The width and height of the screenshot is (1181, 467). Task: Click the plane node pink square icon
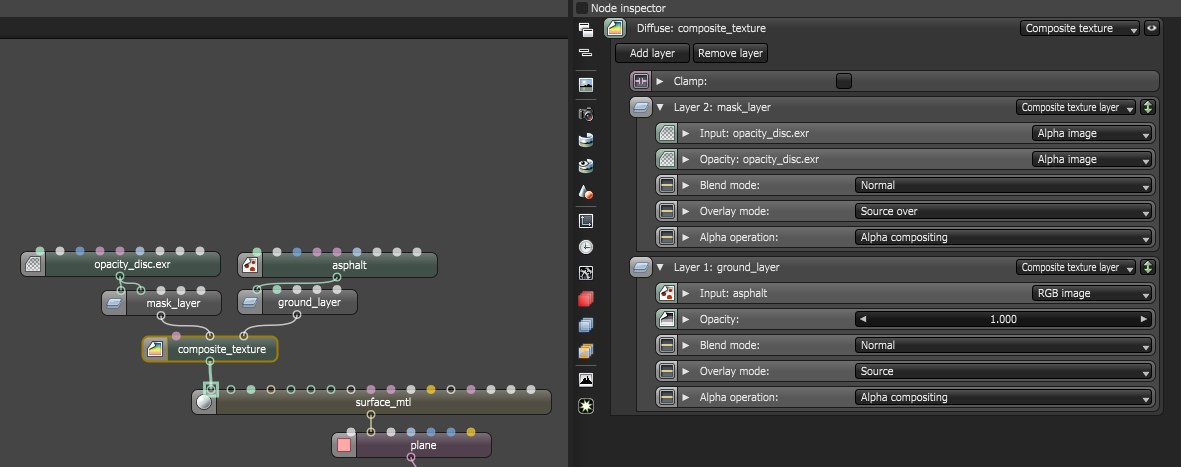click(344, 445)
